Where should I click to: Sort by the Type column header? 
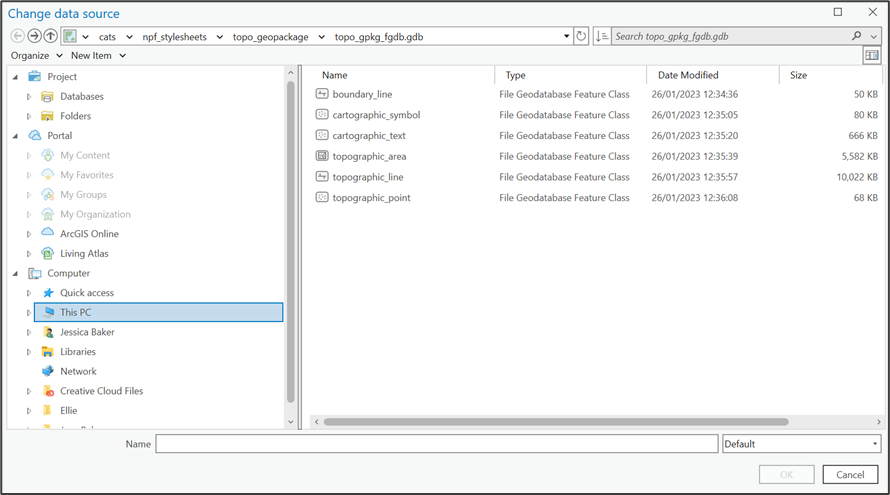pos(515,75)
